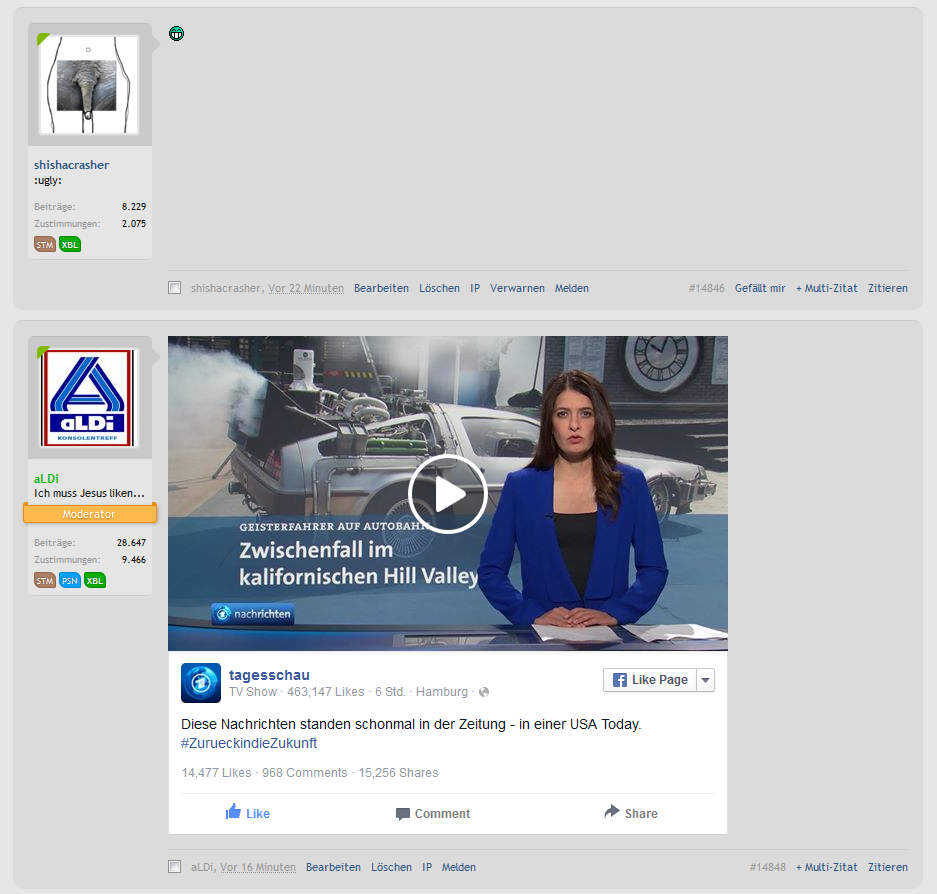The image size is (937, 894).
Task: Open shishacrasher's username profile link
Action: coord(71,165)
